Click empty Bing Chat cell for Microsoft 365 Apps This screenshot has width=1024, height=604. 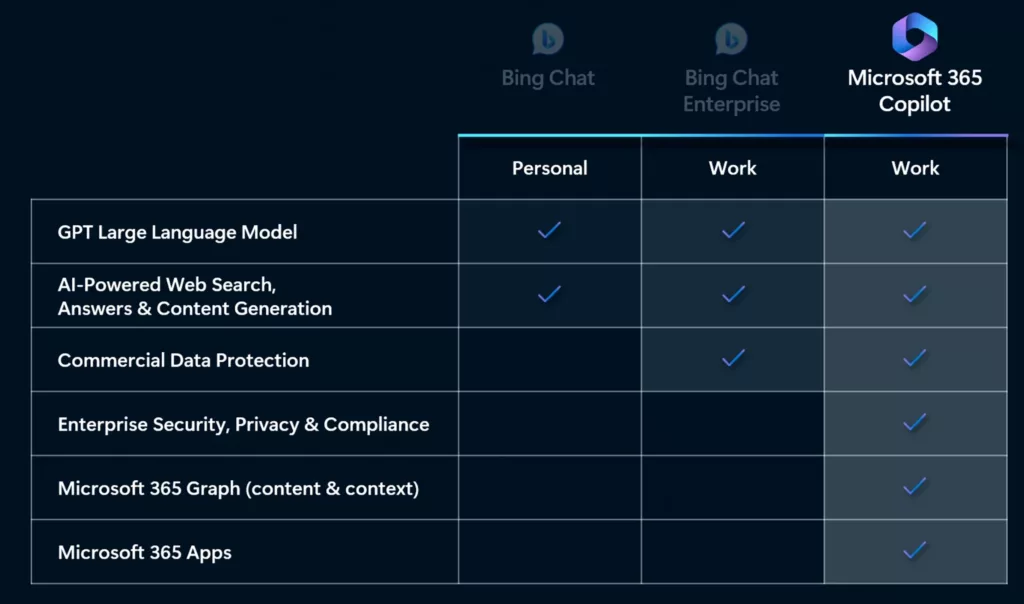click(550, 552)
